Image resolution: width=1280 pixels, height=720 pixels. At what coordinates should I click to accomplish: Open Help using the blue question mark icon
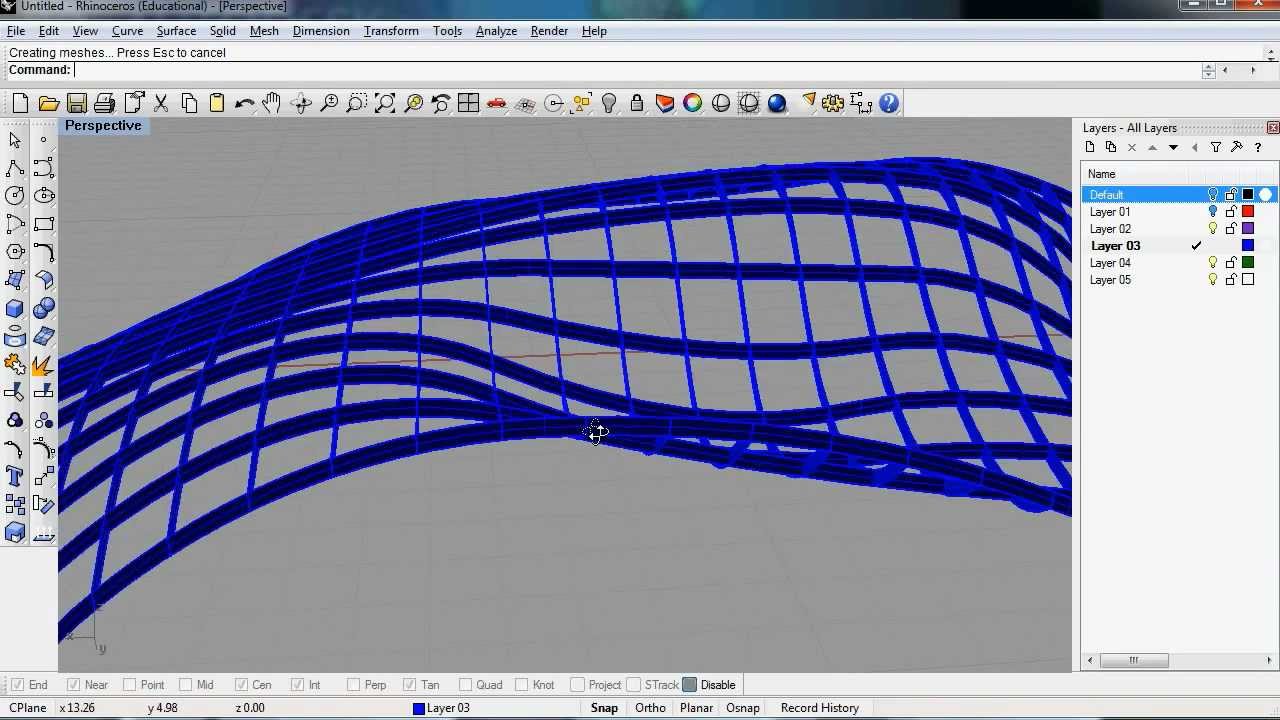coord(888,103)
